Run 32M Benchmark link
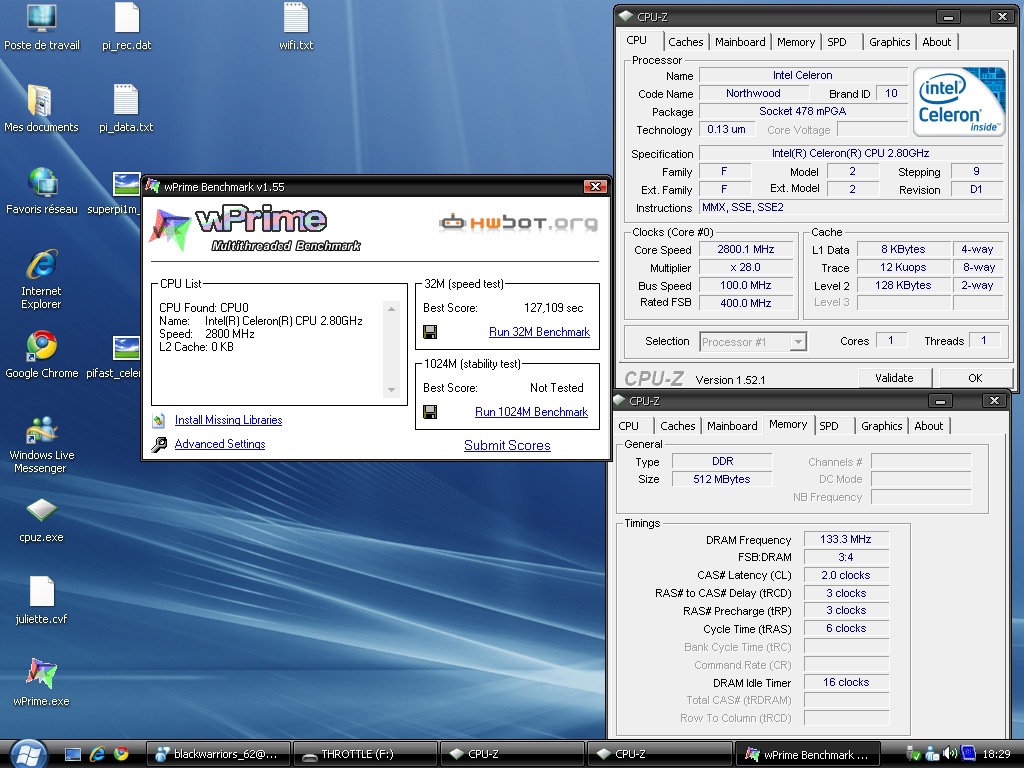Viewport: 1024px width, 768px height. [539, 332]
